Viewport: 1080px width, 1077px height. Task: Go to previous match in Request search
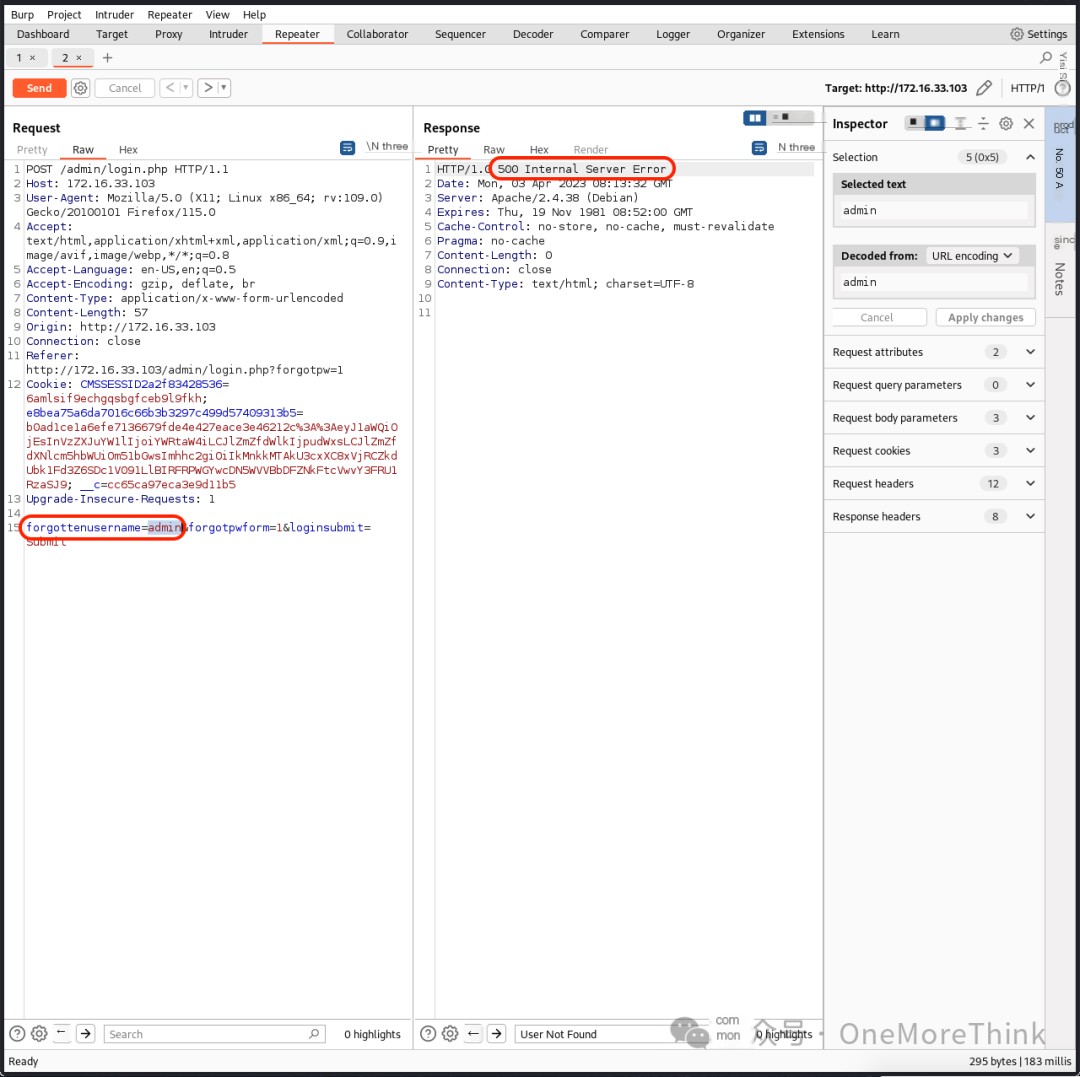61,1033
